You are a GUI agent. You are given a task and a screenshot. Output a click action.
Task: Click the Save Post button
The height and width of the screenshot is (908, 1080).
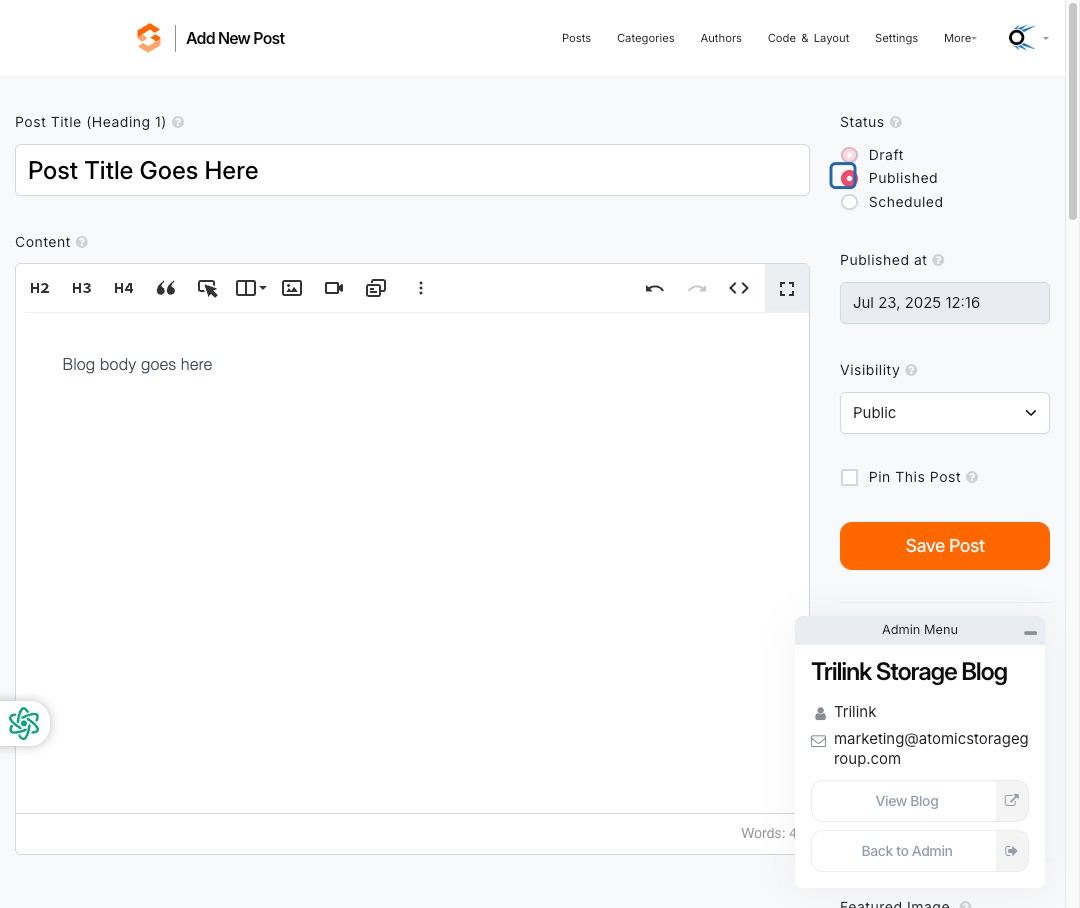(x=944, y=546)
